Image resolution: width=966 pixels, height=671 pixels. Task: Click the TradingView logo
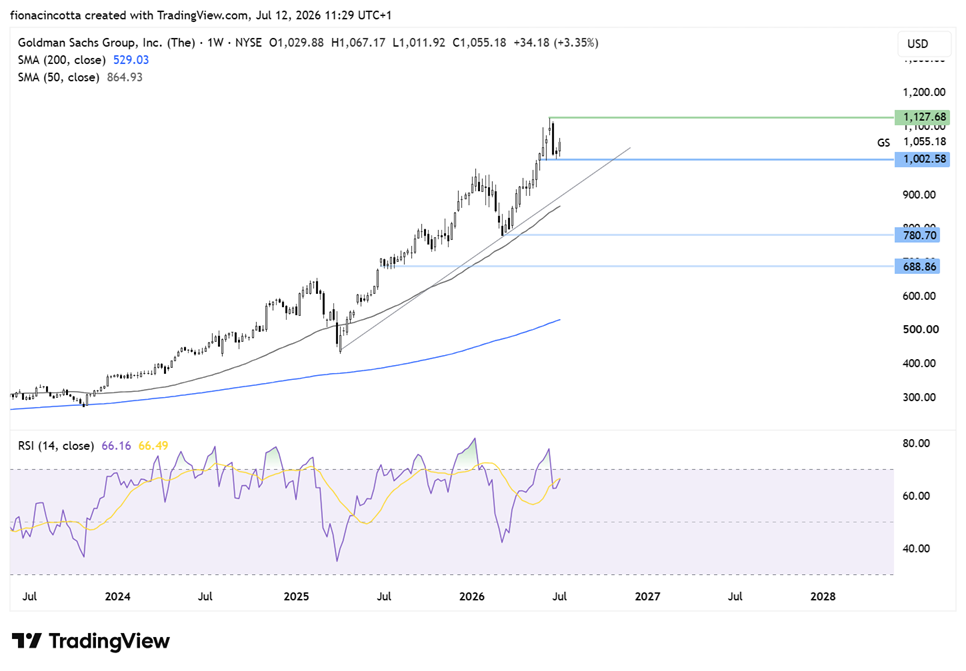point(91,641)
